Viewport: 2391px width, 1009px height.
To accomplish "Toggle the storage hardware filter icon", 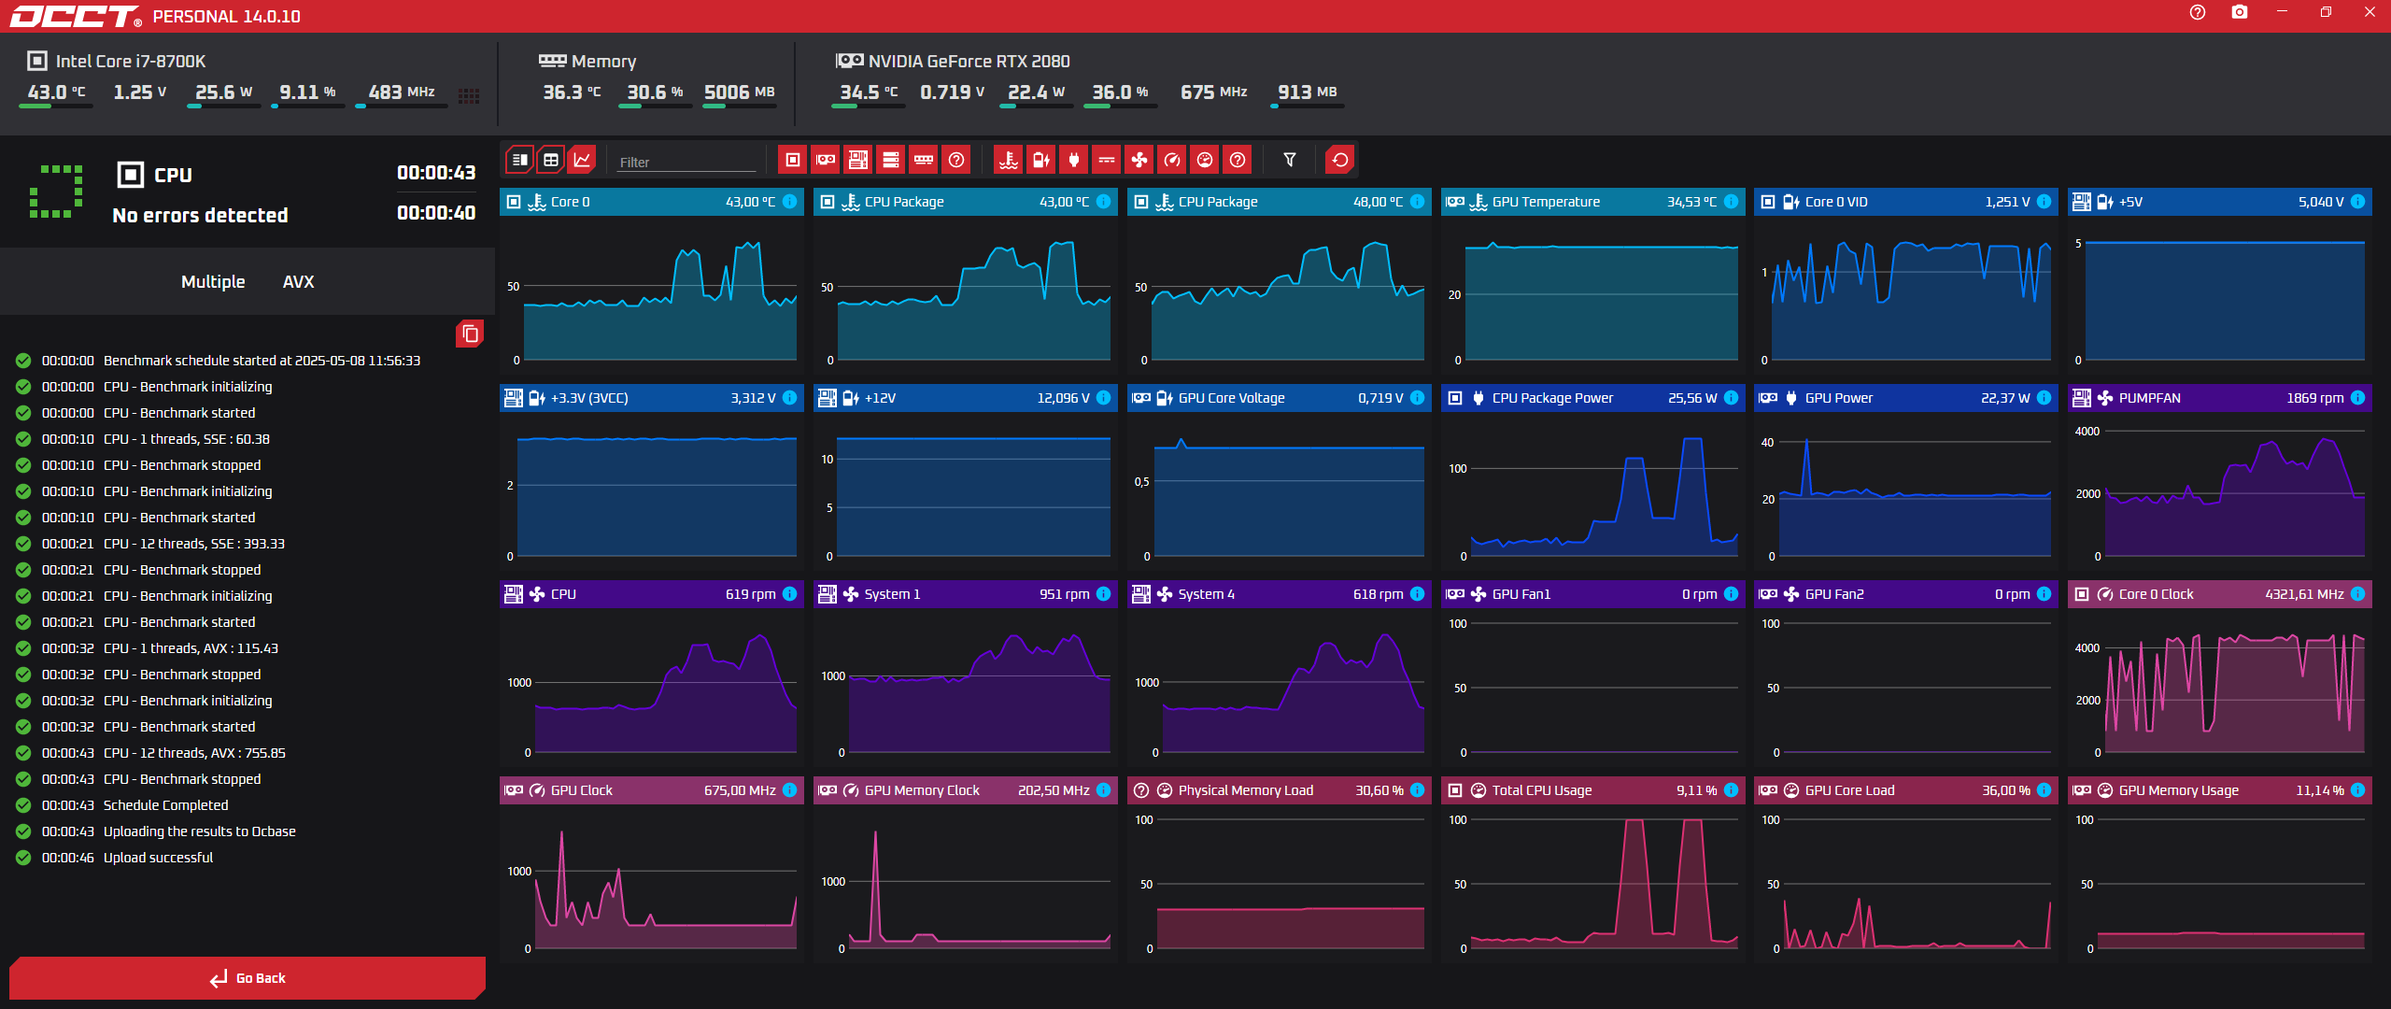I will coord(891,160).
